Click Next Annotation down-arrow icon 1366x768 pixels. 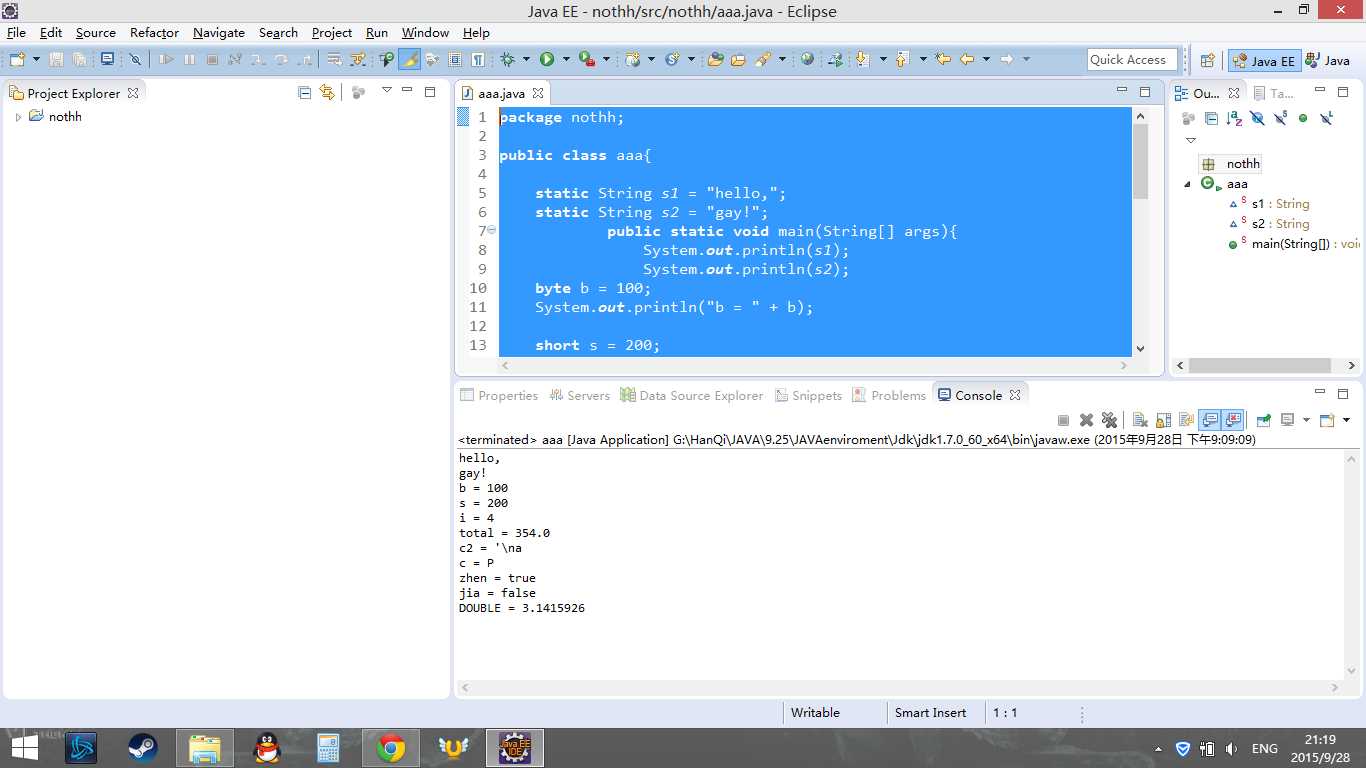(x=862, y=60)
